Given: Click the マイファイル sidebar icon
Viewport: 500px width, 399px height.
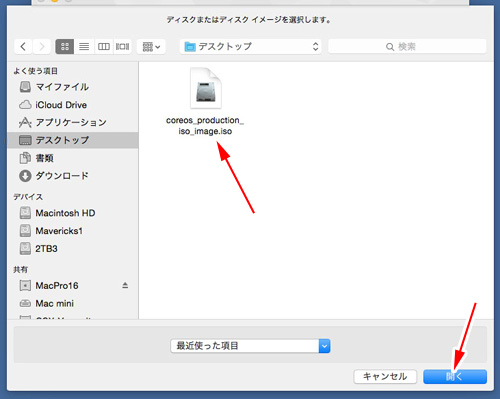Looking at the screenshot, I should click(25, 87).
